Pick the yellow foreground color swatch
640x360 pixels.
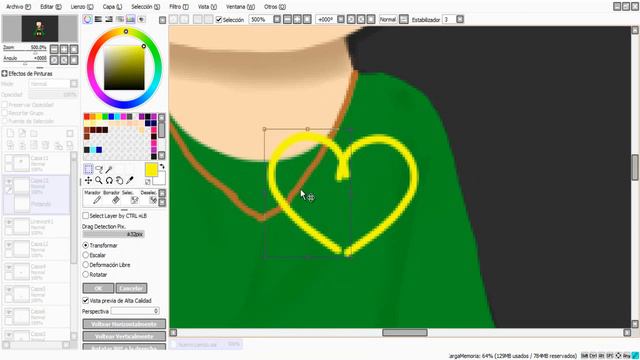tap(151, 170)
